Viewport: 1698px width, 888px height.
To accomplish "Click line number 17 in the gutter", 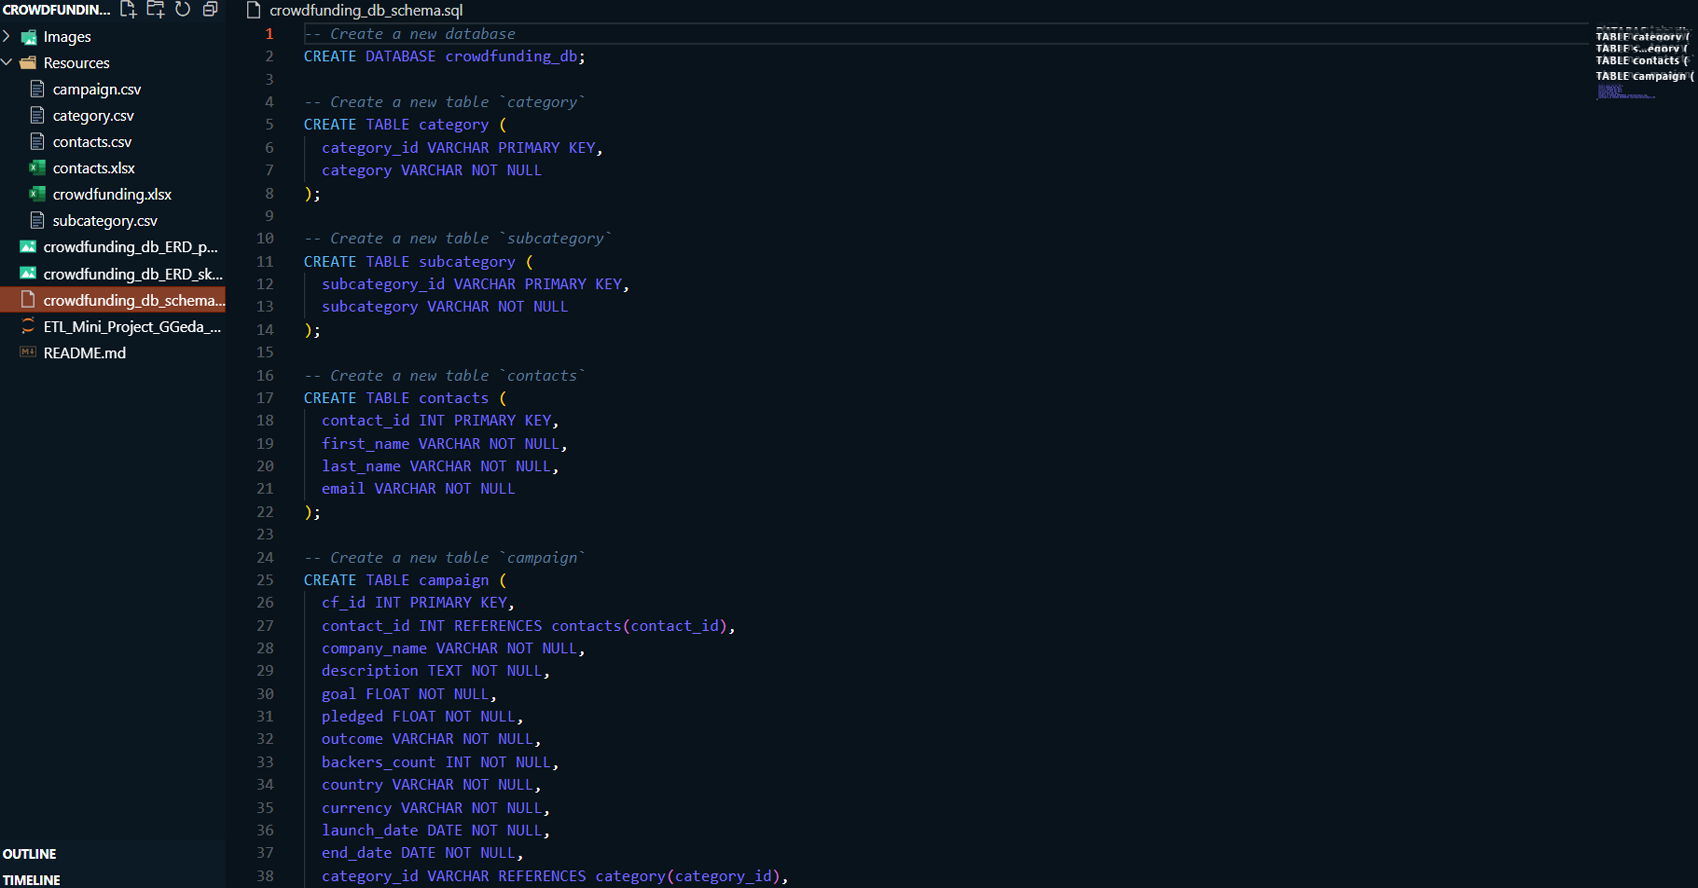I will (x=265, y=398).
